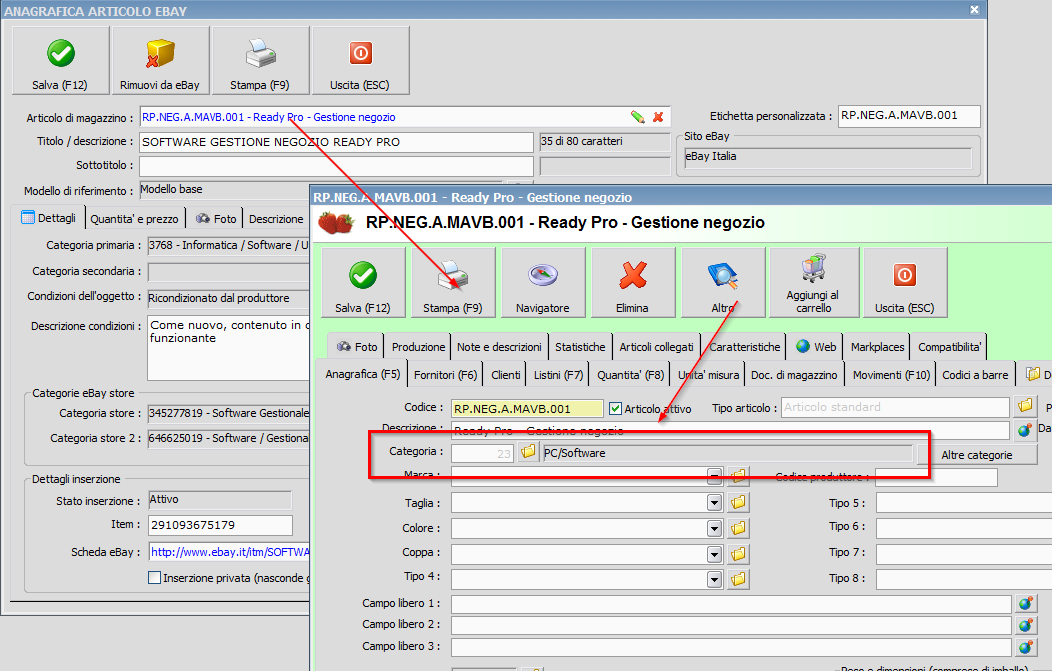Click folder icon next to Coppa dropdown
This screenshot has height=671, width=1052.
point(738,554)
